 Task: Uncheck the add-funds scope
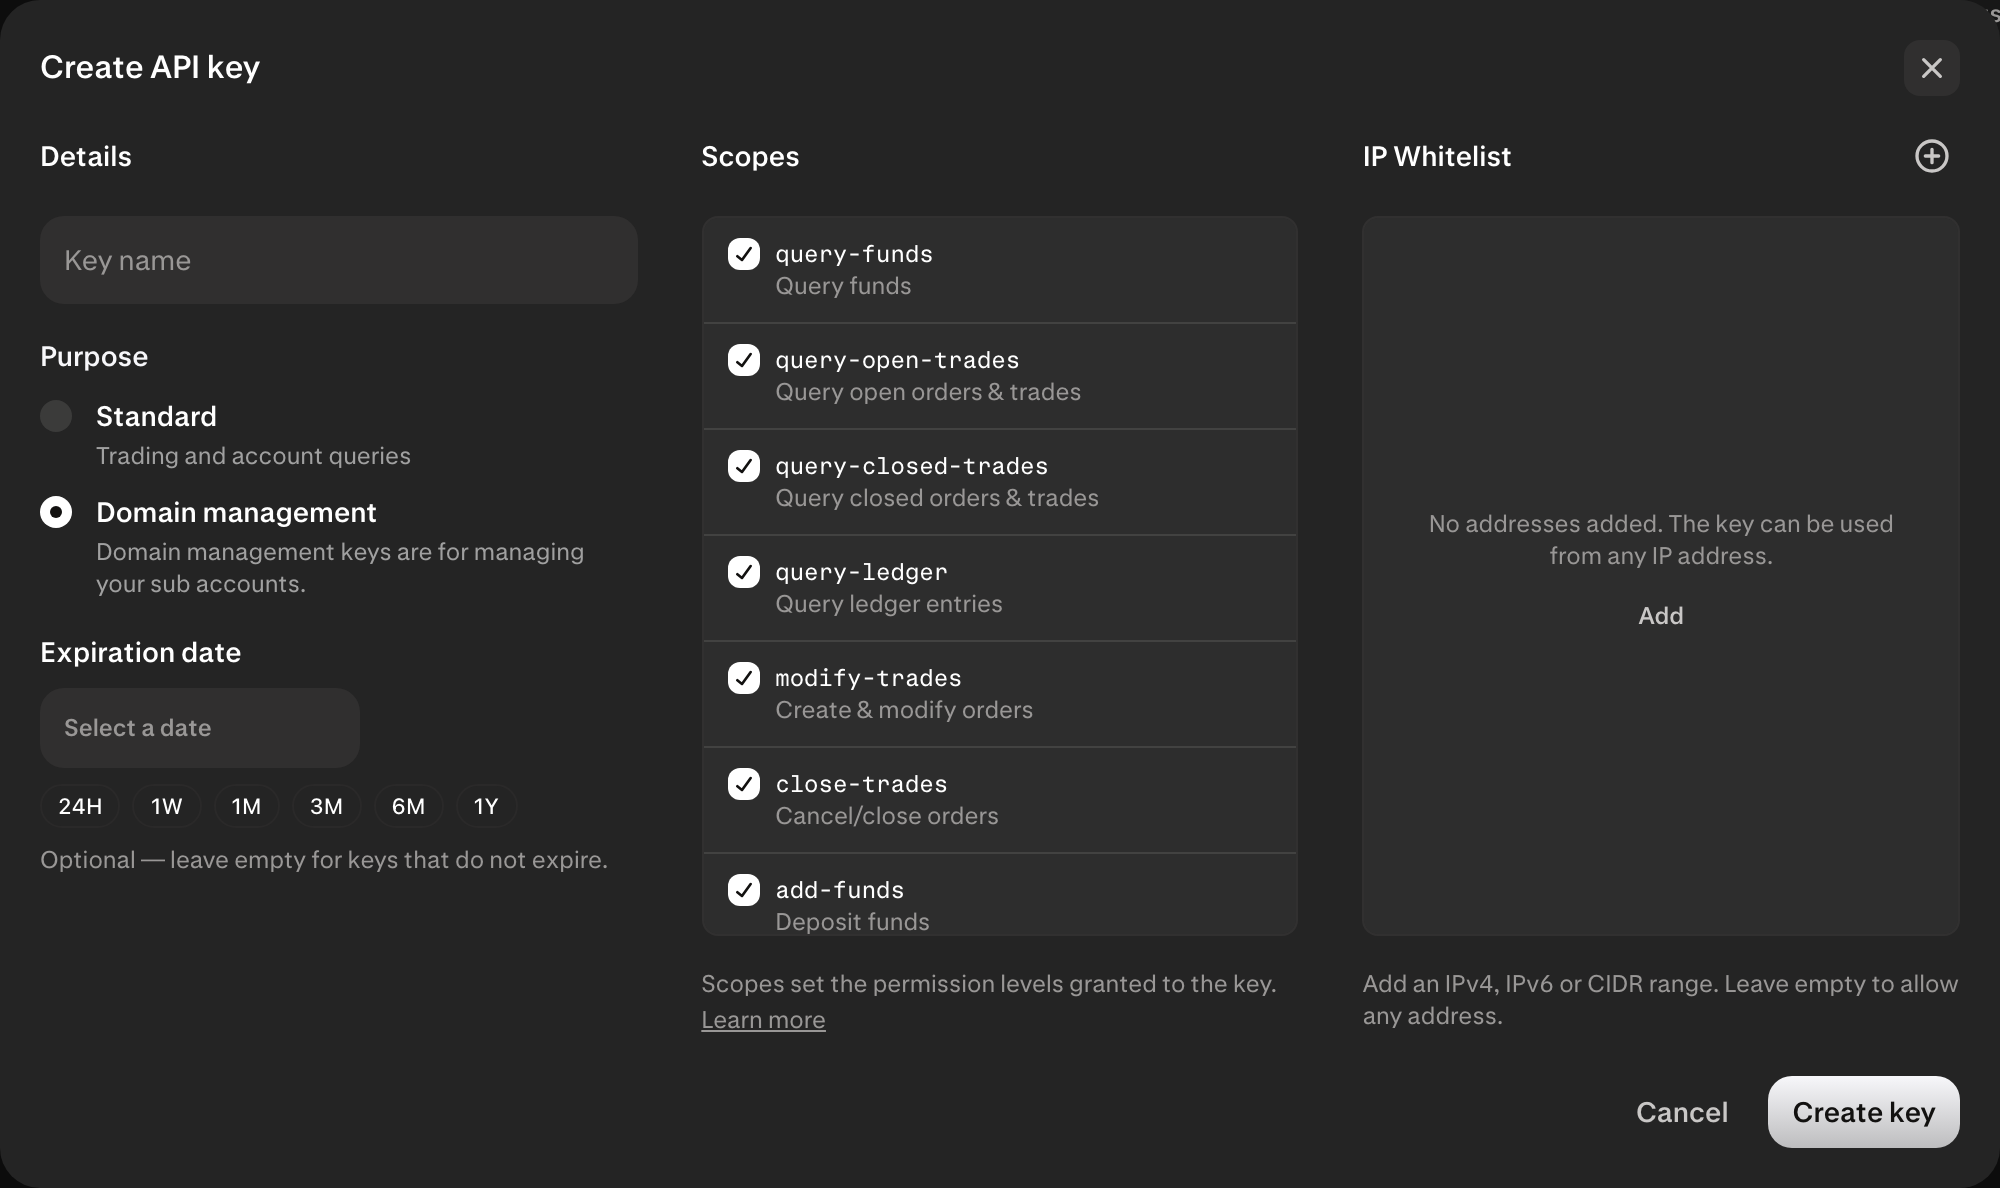744,890
